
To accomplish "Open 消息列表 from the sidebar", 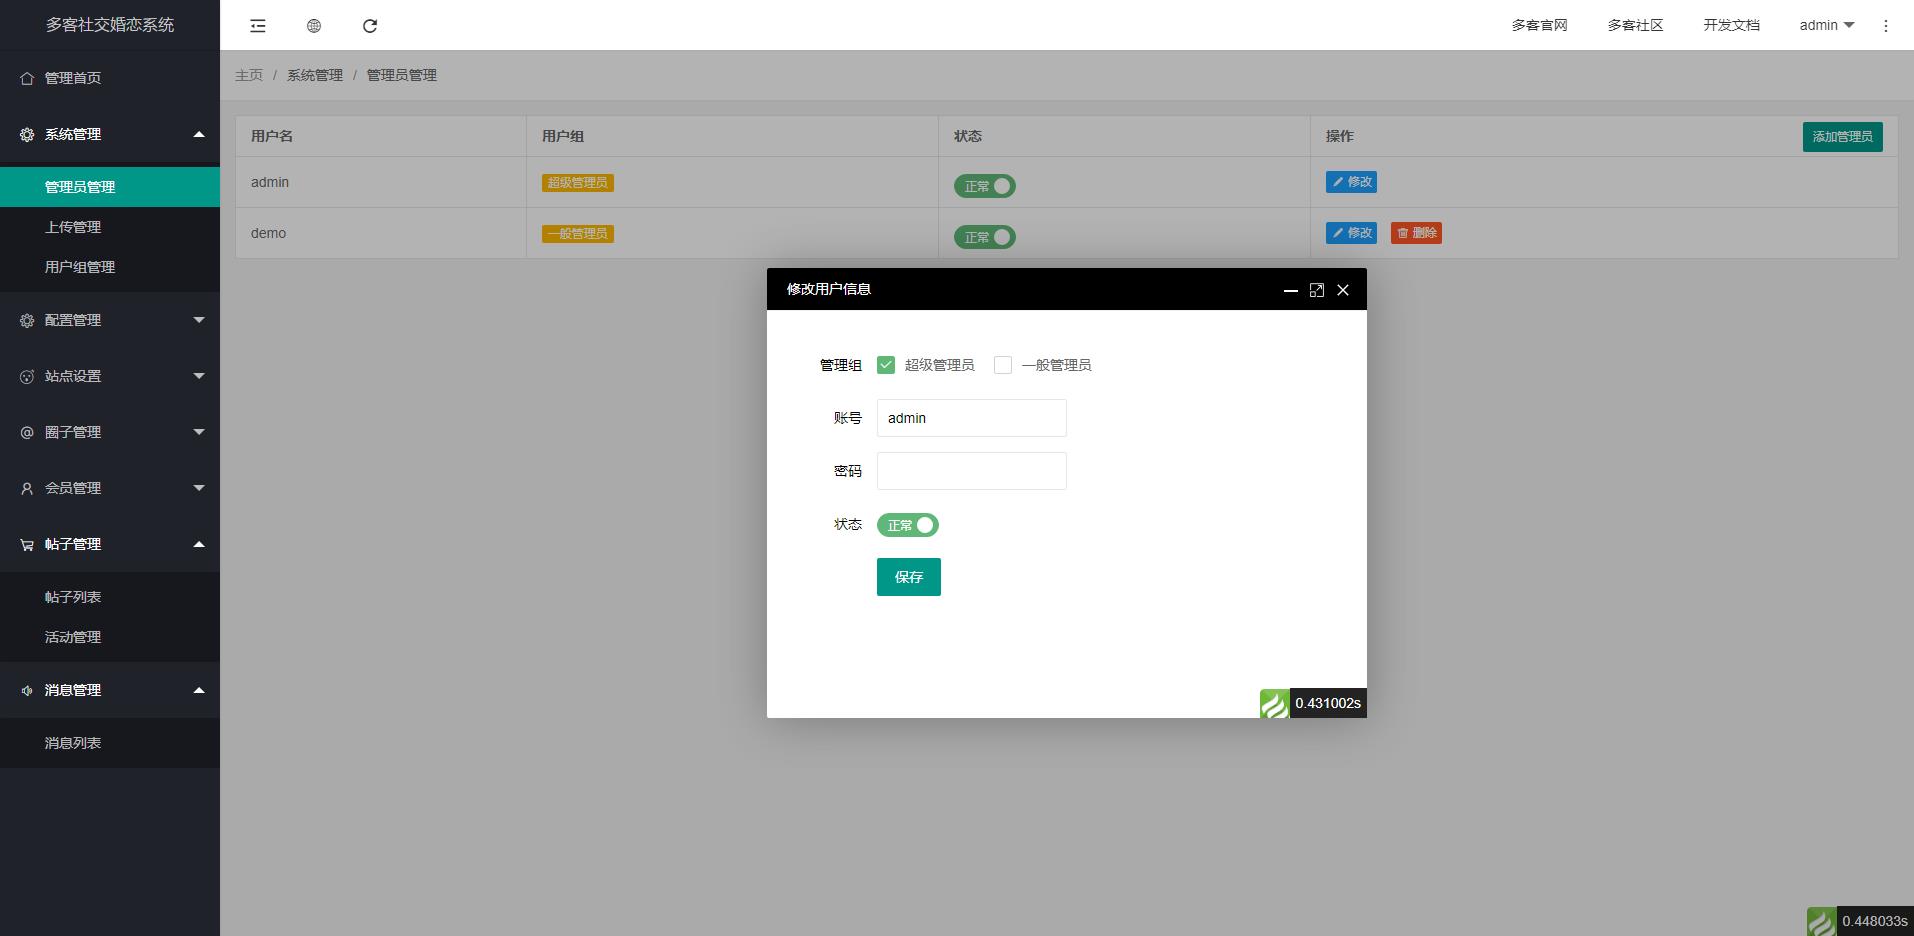I will tap(73, 743).
